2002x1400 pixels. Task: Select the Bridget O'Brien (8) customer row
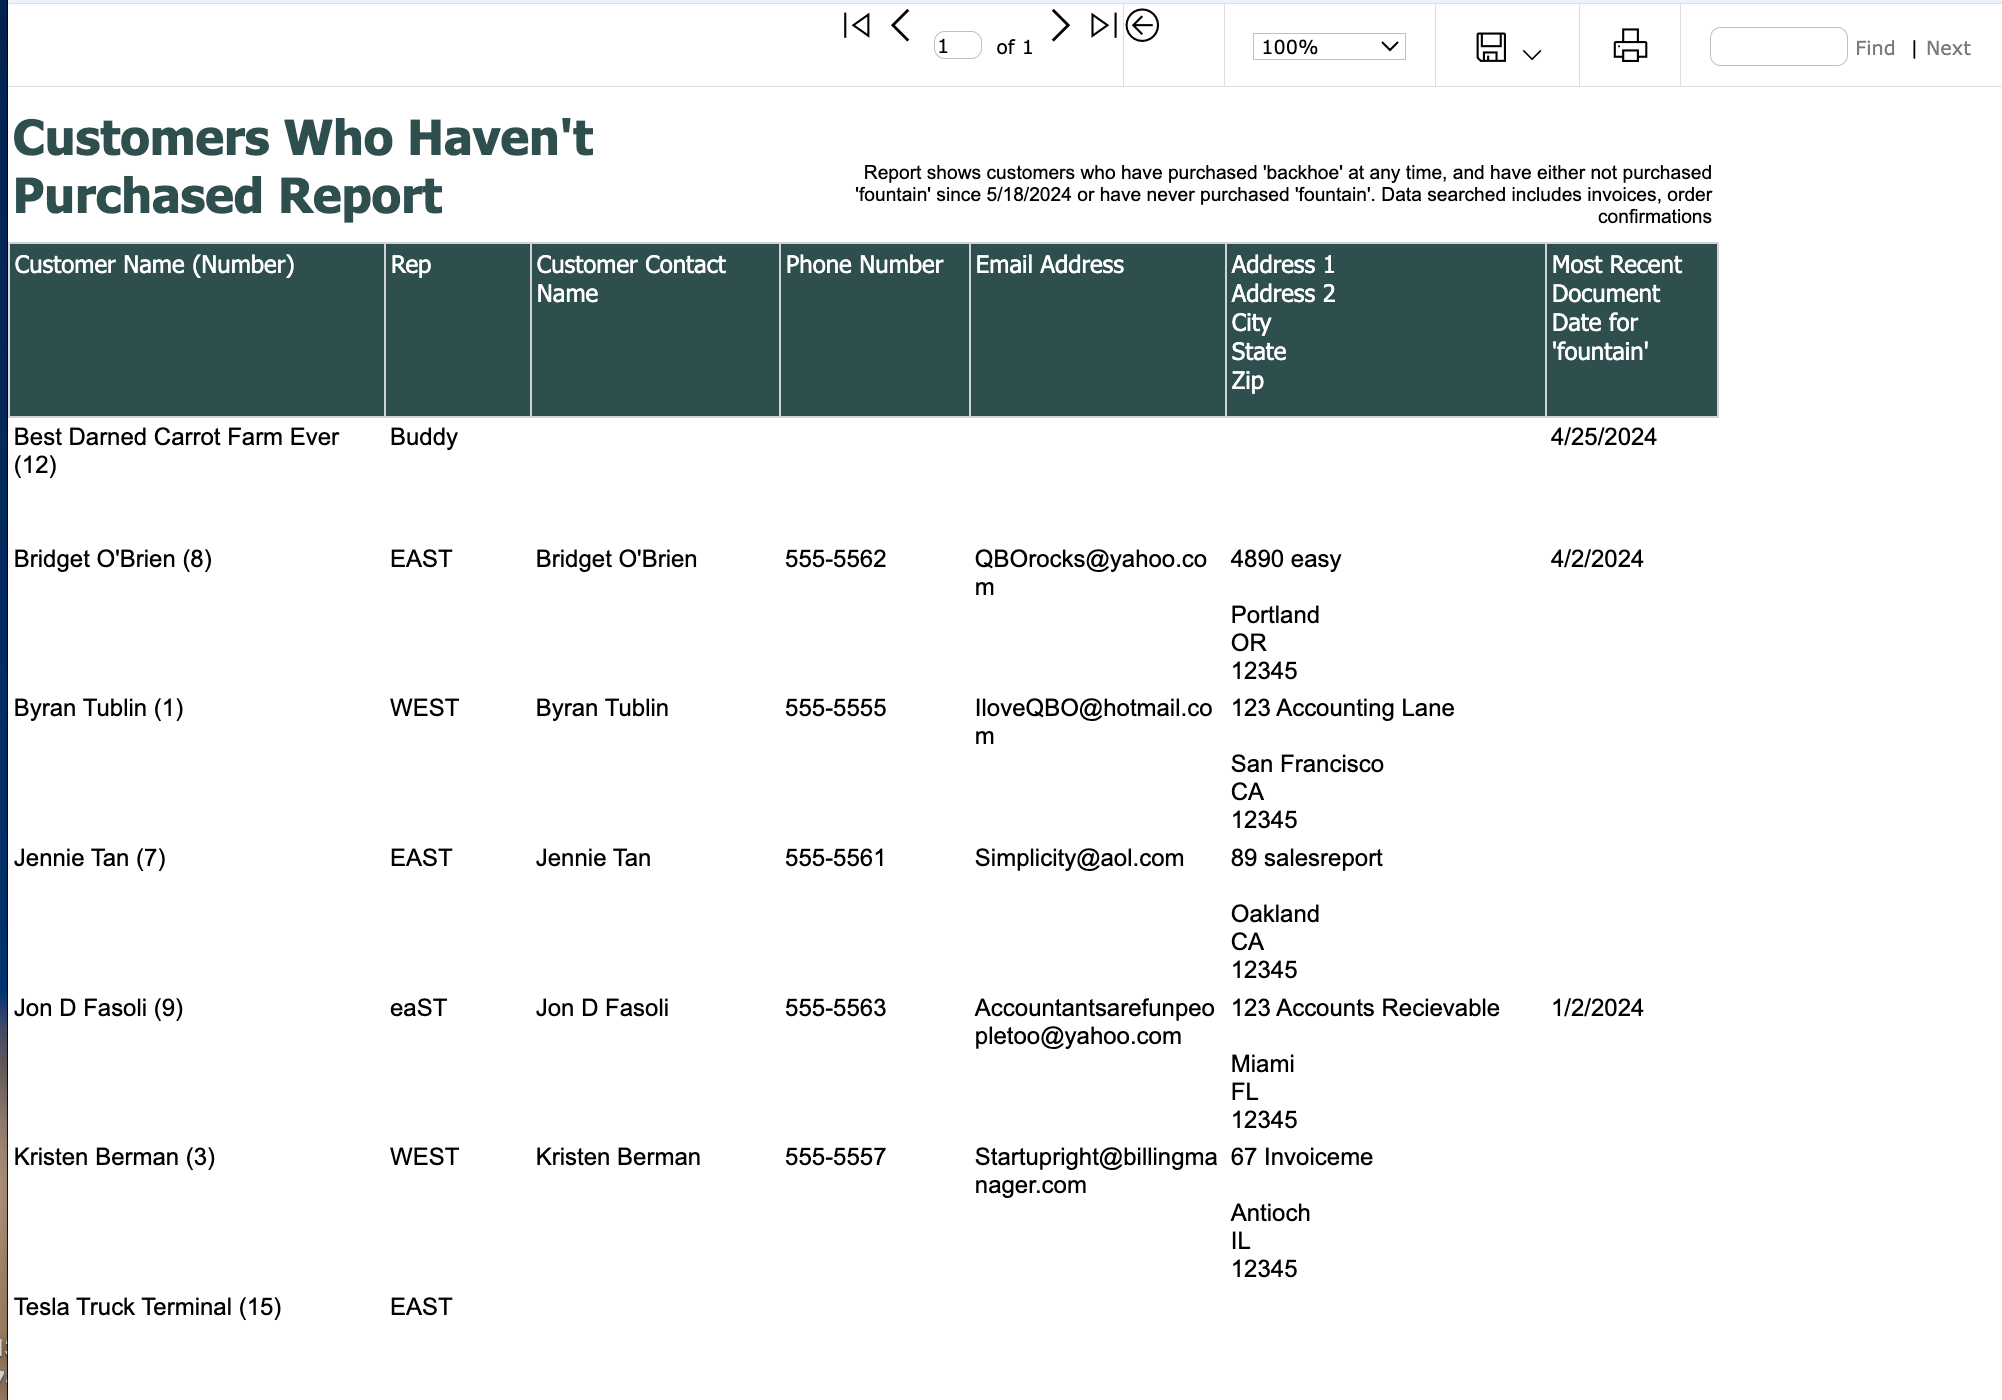112,559
